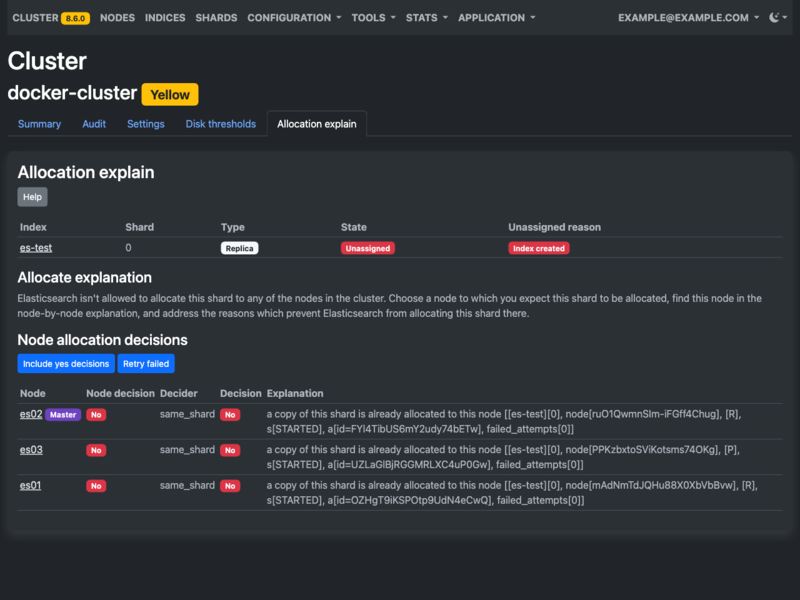Viewport: 800px width, 600px height.
Task: Open the SHARDS view
Action: (217, 17)
